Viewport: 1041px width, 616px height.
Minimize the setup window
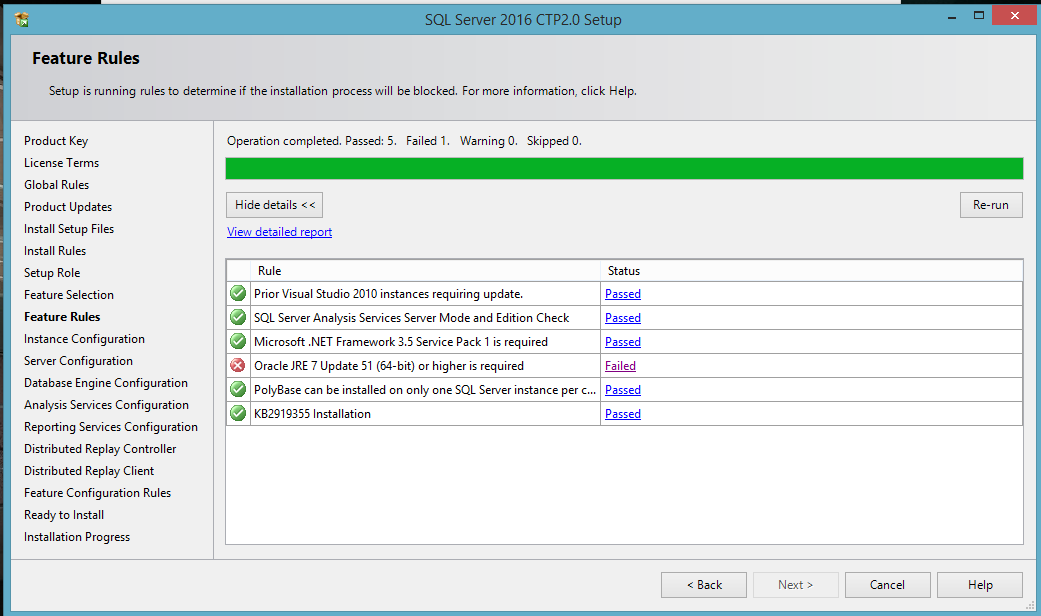(952, 16)
